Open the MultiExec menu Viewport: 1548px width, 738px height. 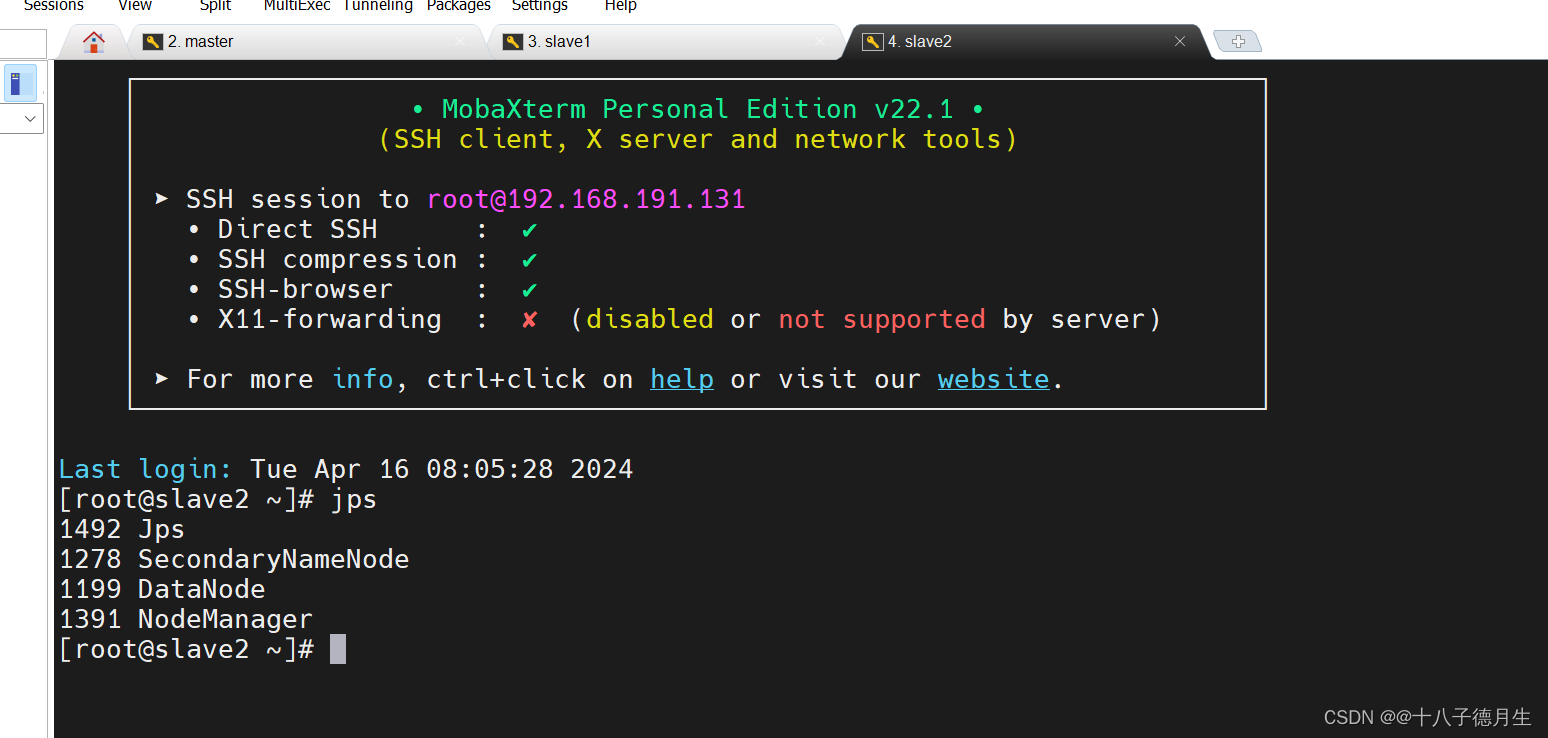pos(297,6)
